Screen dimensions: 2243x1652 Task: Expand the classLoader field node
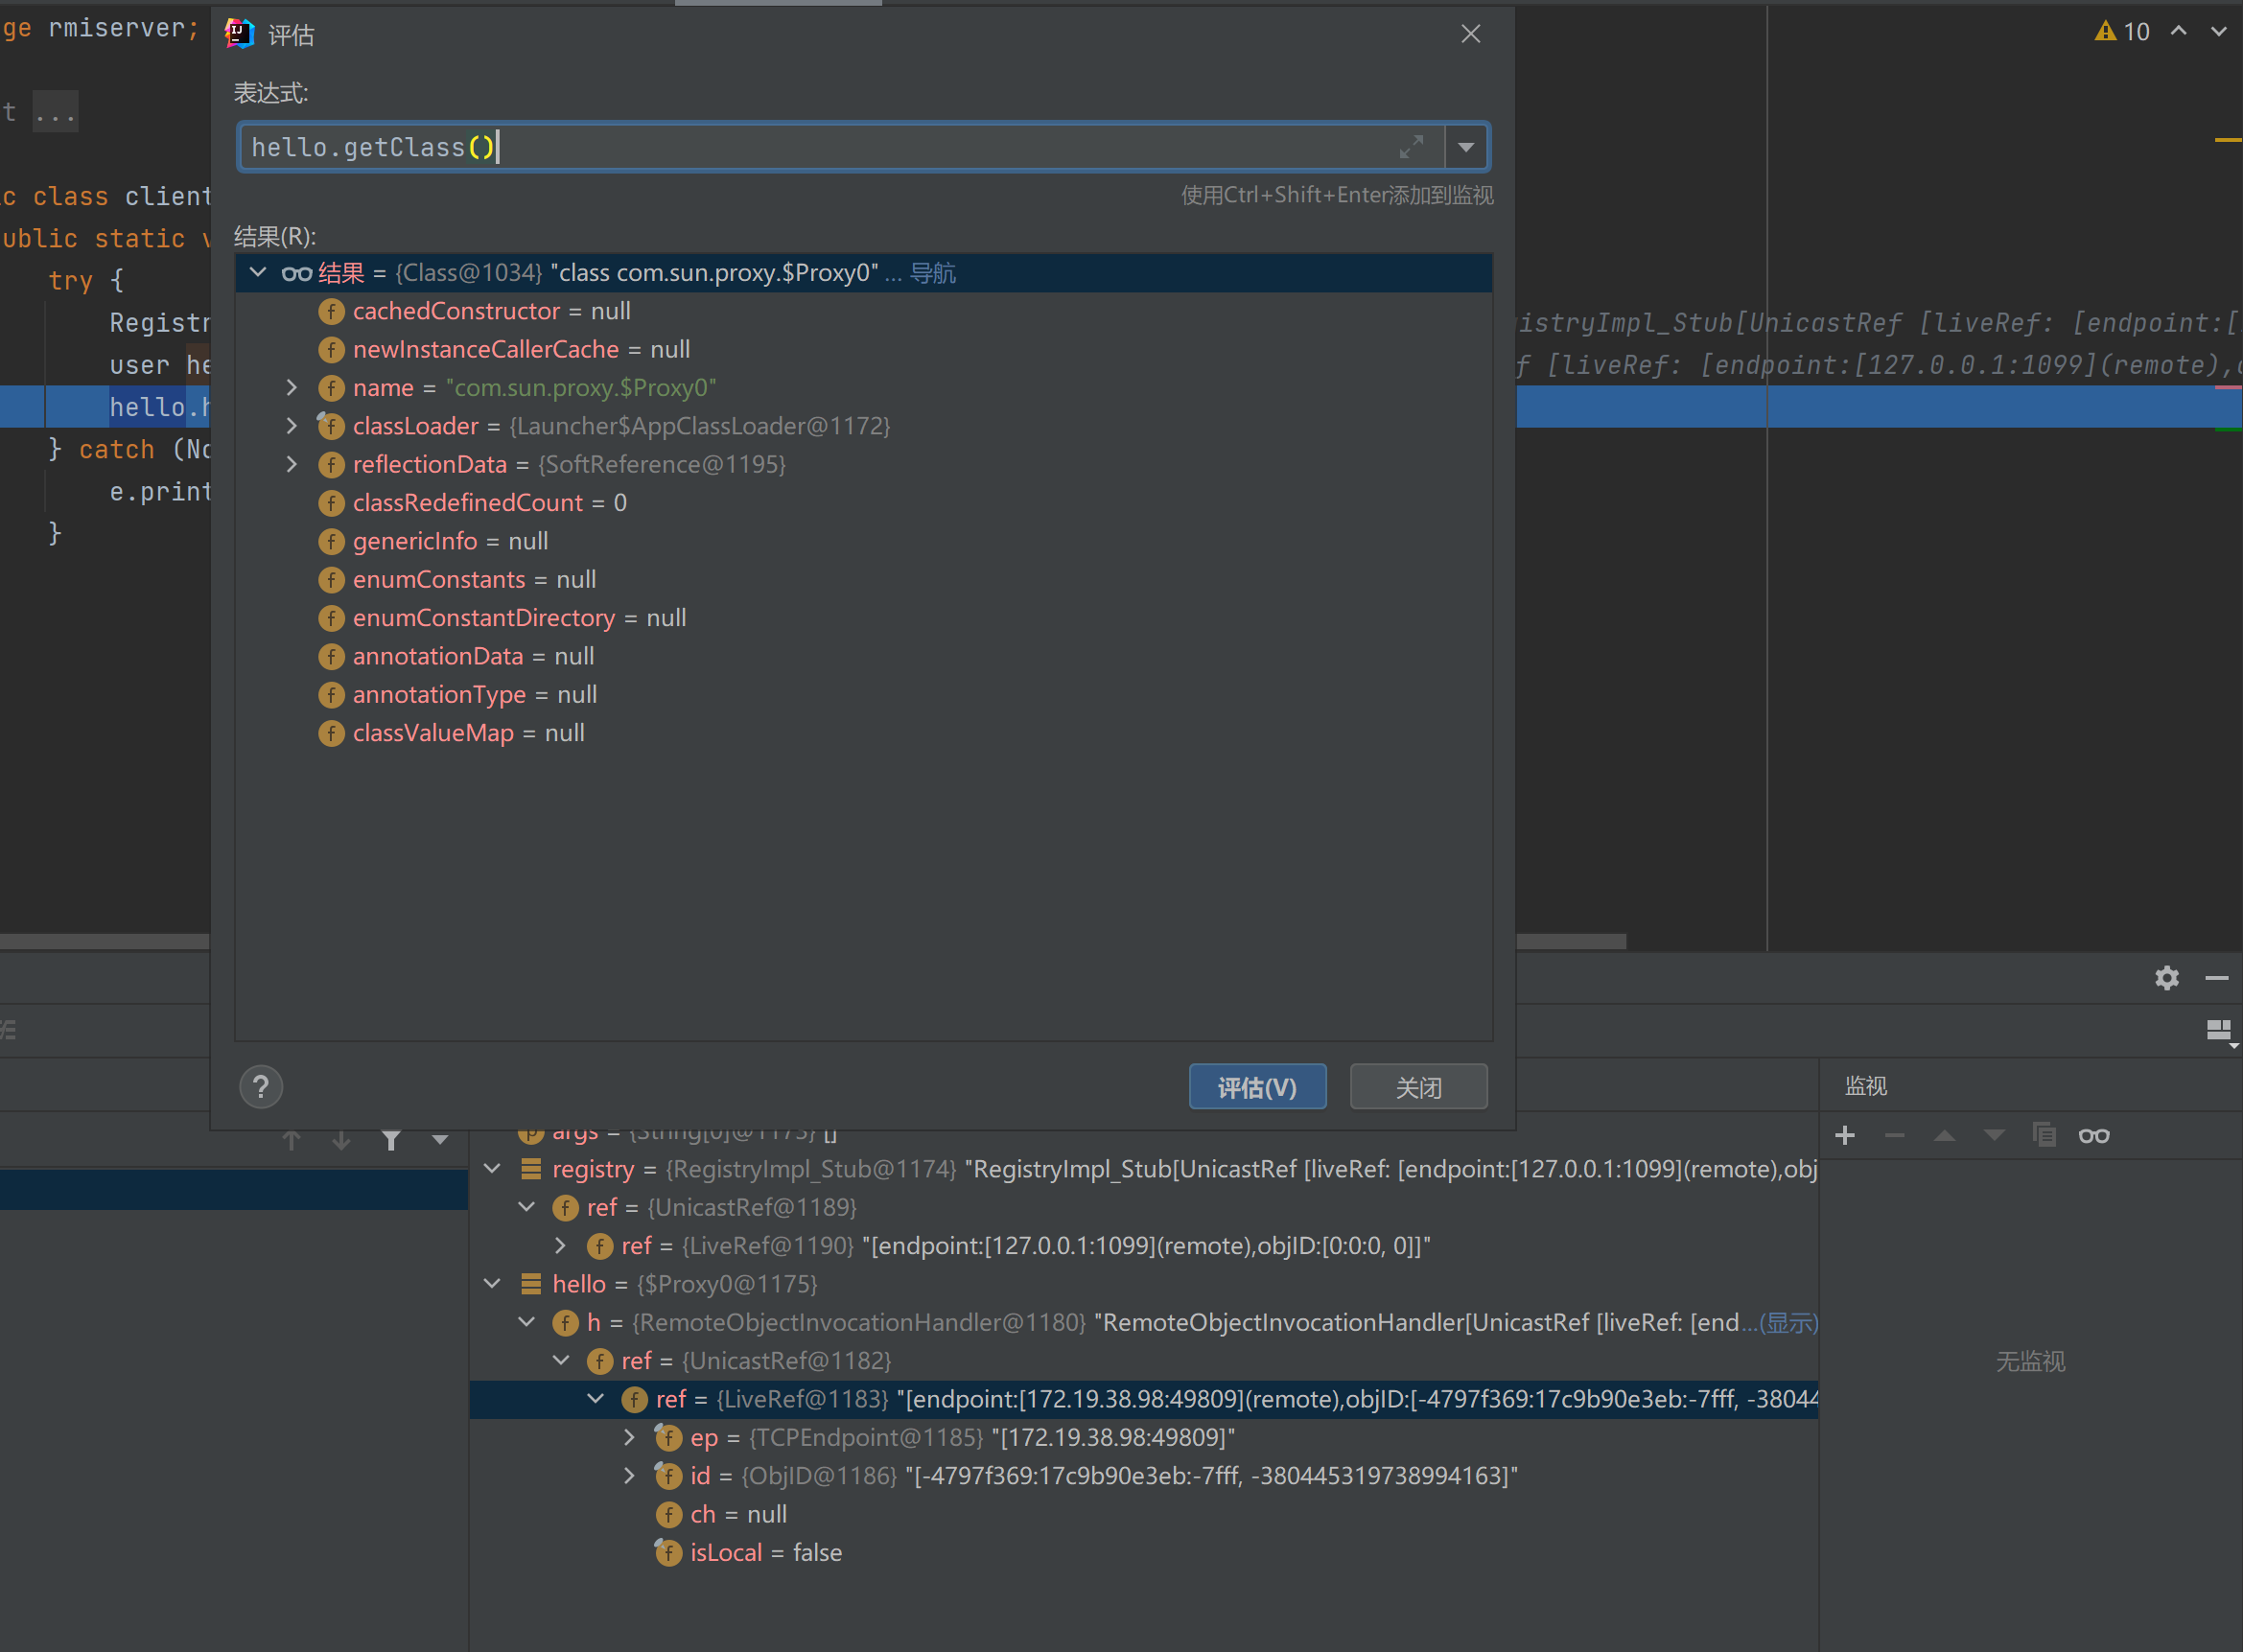(x=291, y=426)
